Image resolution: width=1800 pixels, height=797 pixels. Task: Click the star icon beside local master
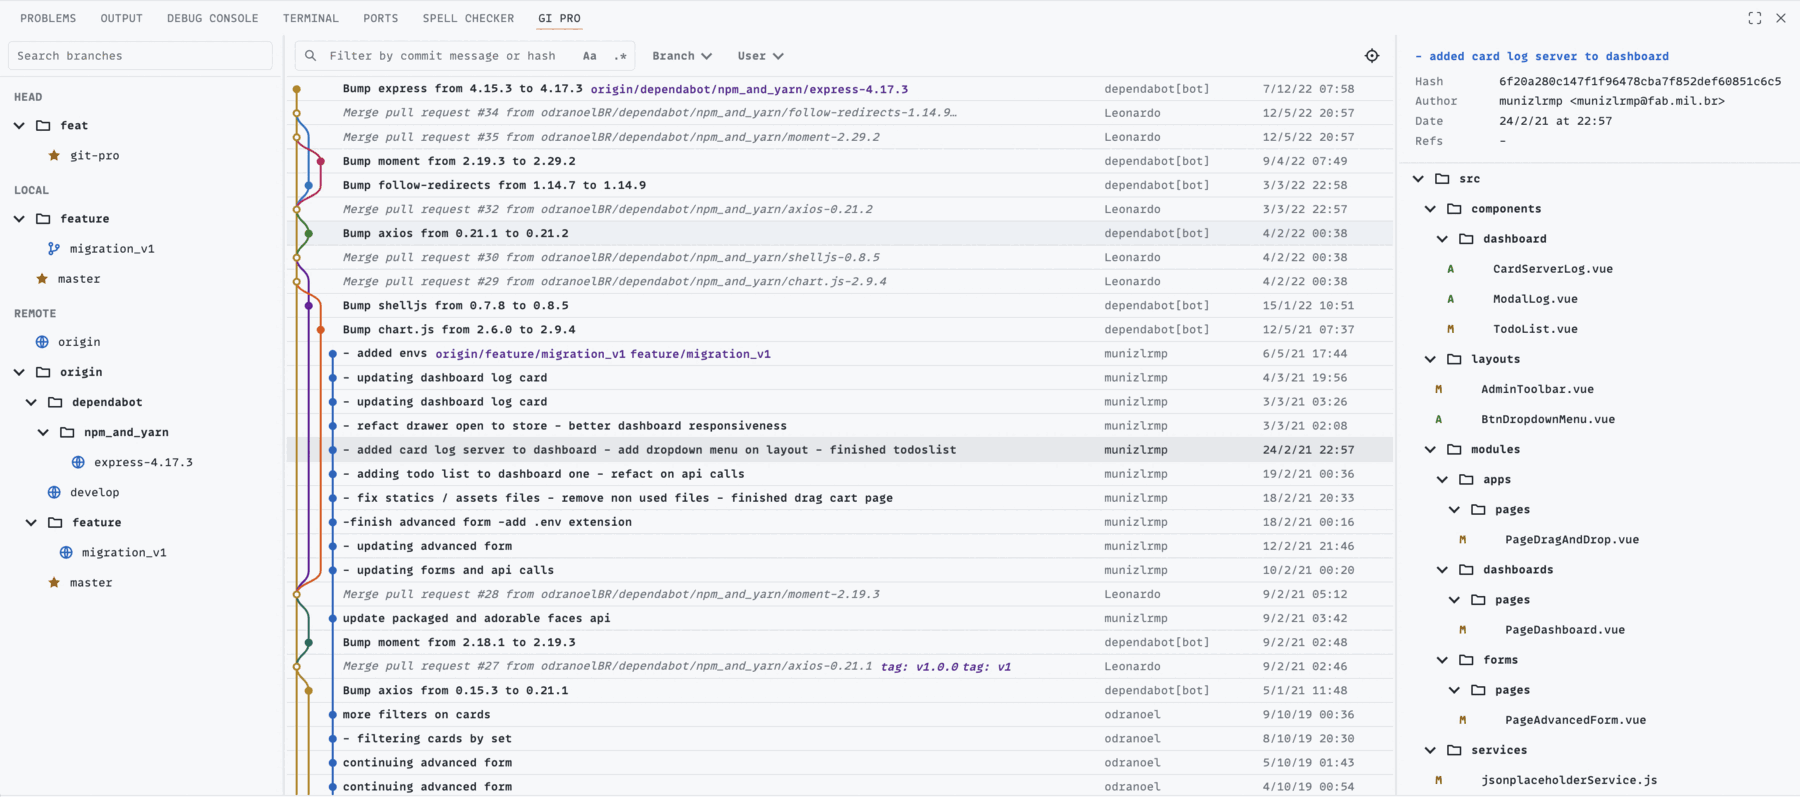coord(42,279)
